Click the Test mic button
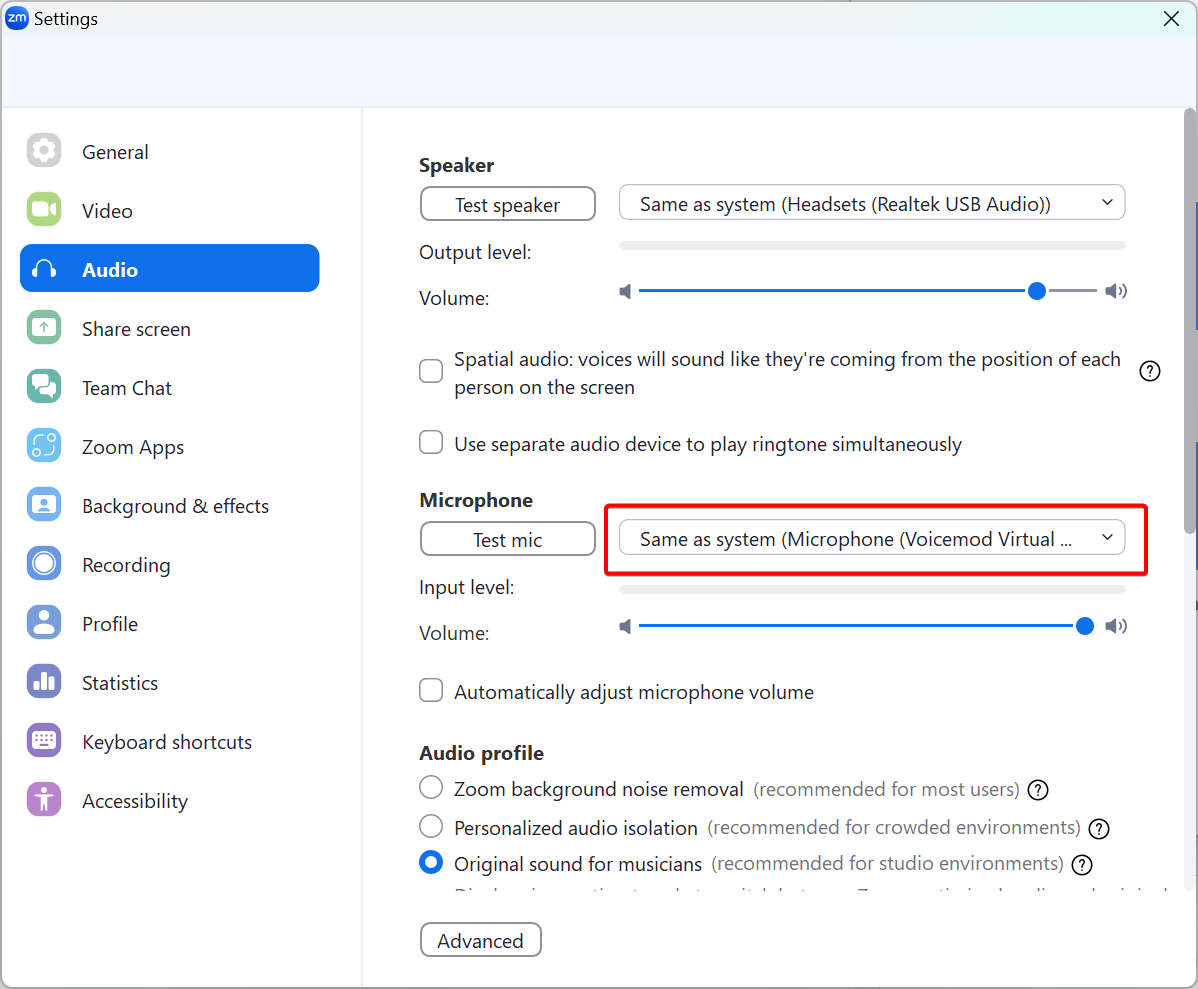 click(507, 539)
